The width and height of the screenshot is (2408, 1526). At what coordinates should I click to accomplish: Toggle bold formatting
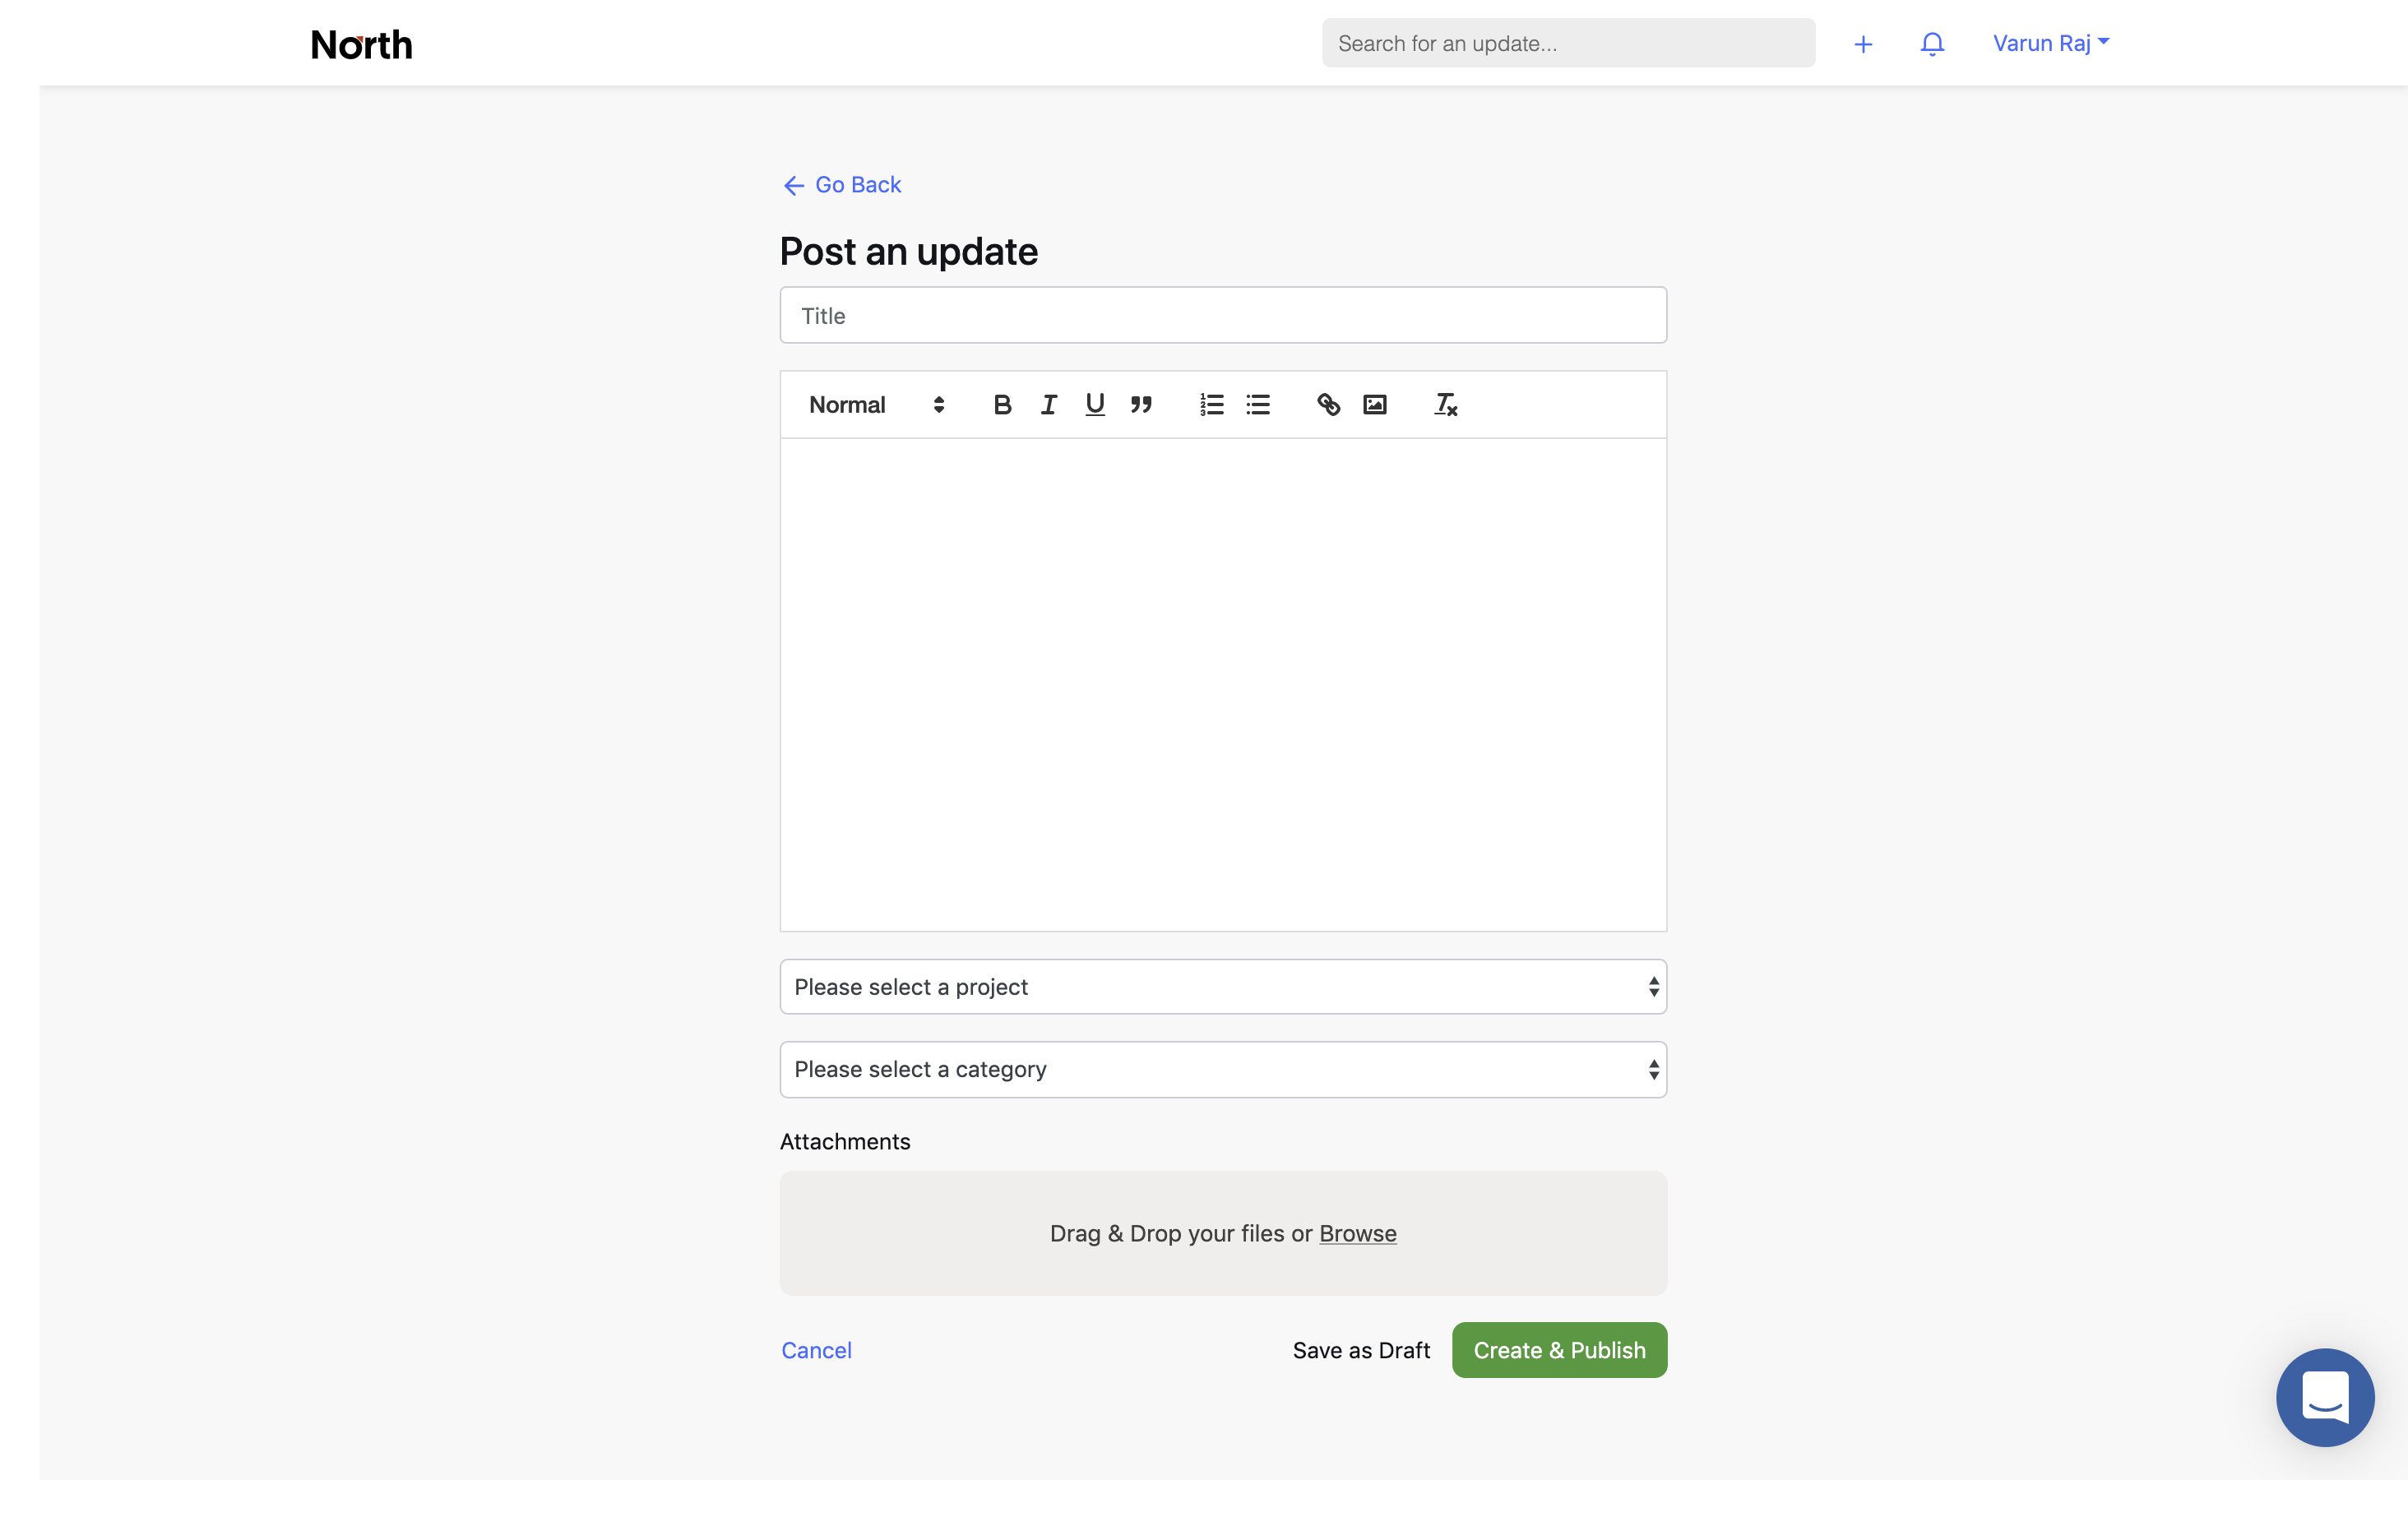coord(1002,404)
